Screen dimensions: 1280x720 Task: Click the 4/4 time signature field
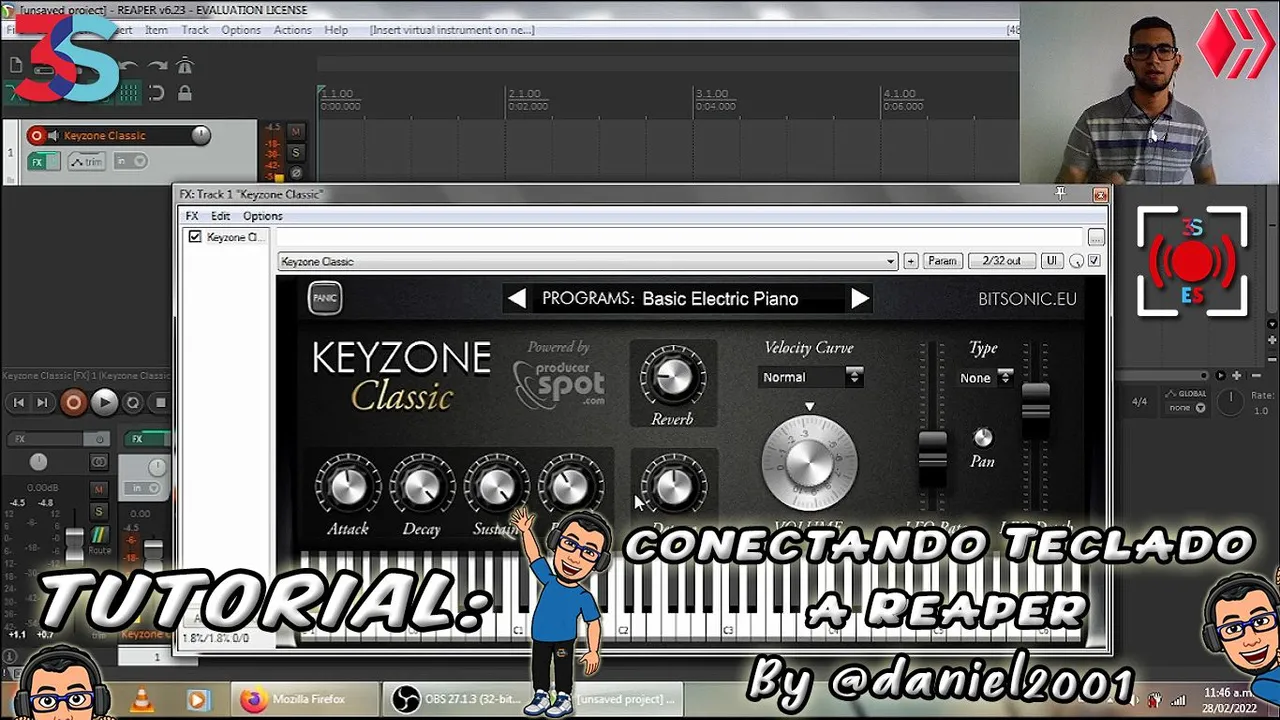pos(1139,402)
